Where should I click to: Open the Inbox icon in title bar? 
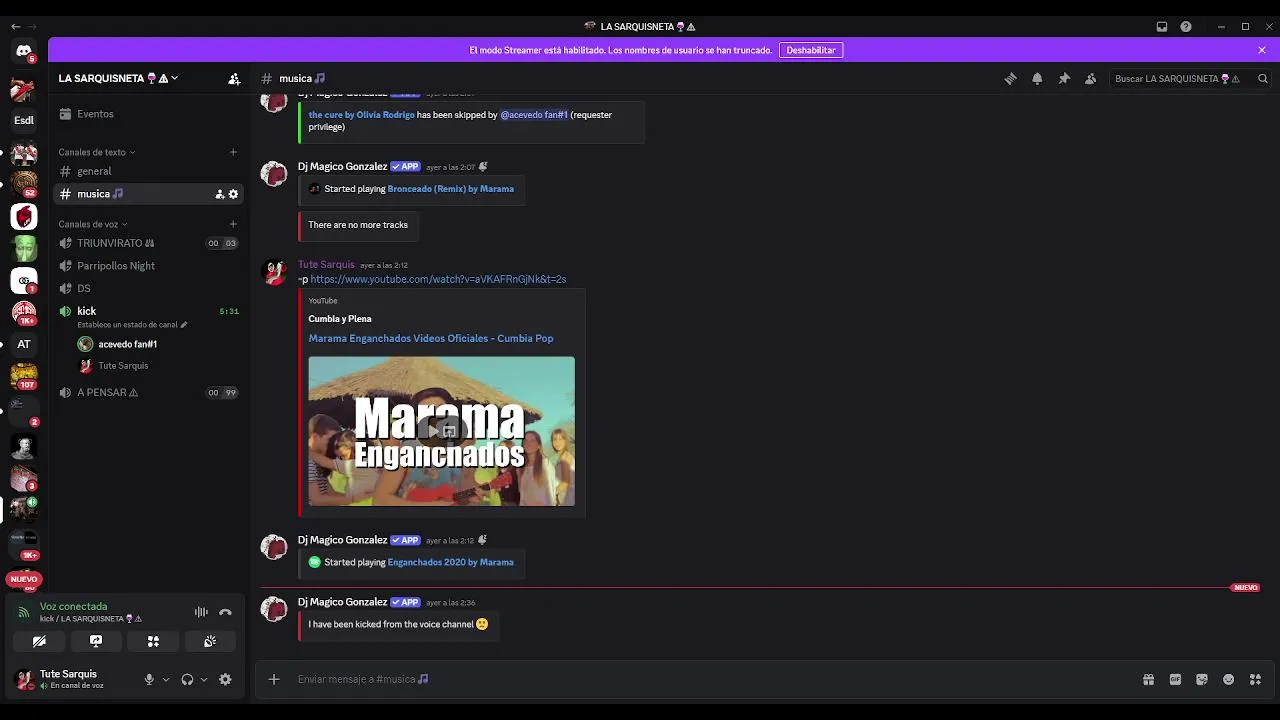coord(1162,27)
